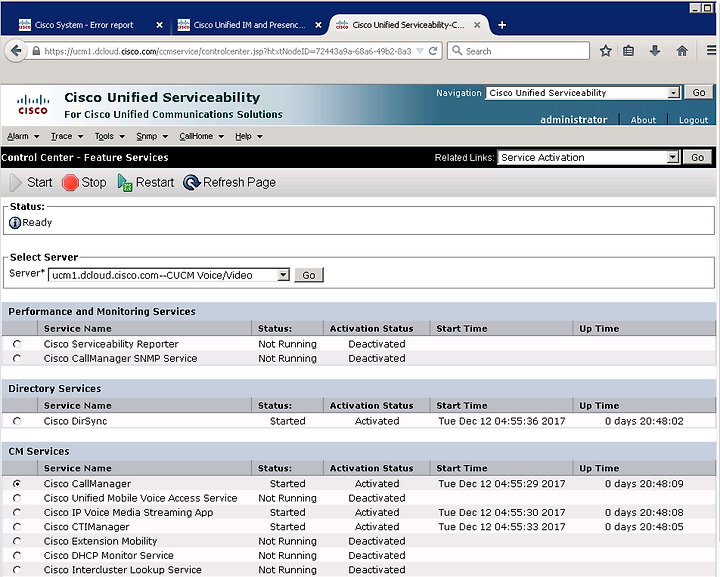Click the address bar URL
This screenshot has height=577, width=720.
(228, 51)
